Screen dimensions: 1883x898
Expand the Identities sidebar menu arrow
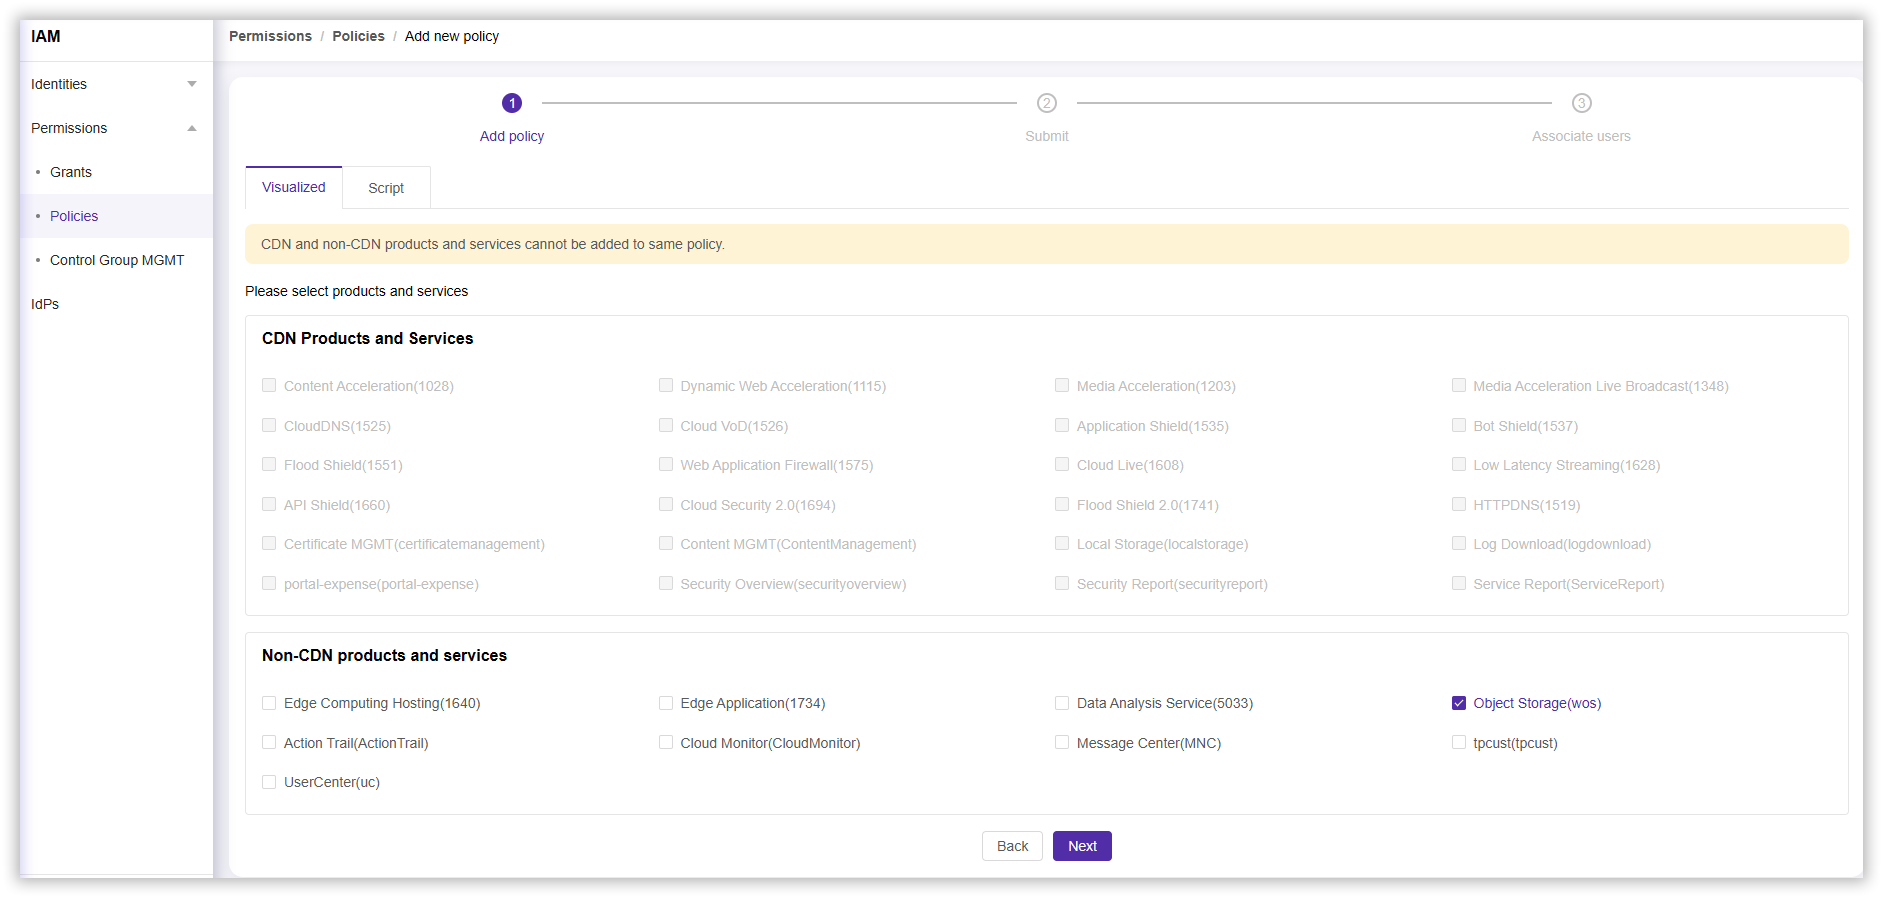pyautogui.click(x=192, y=84)
